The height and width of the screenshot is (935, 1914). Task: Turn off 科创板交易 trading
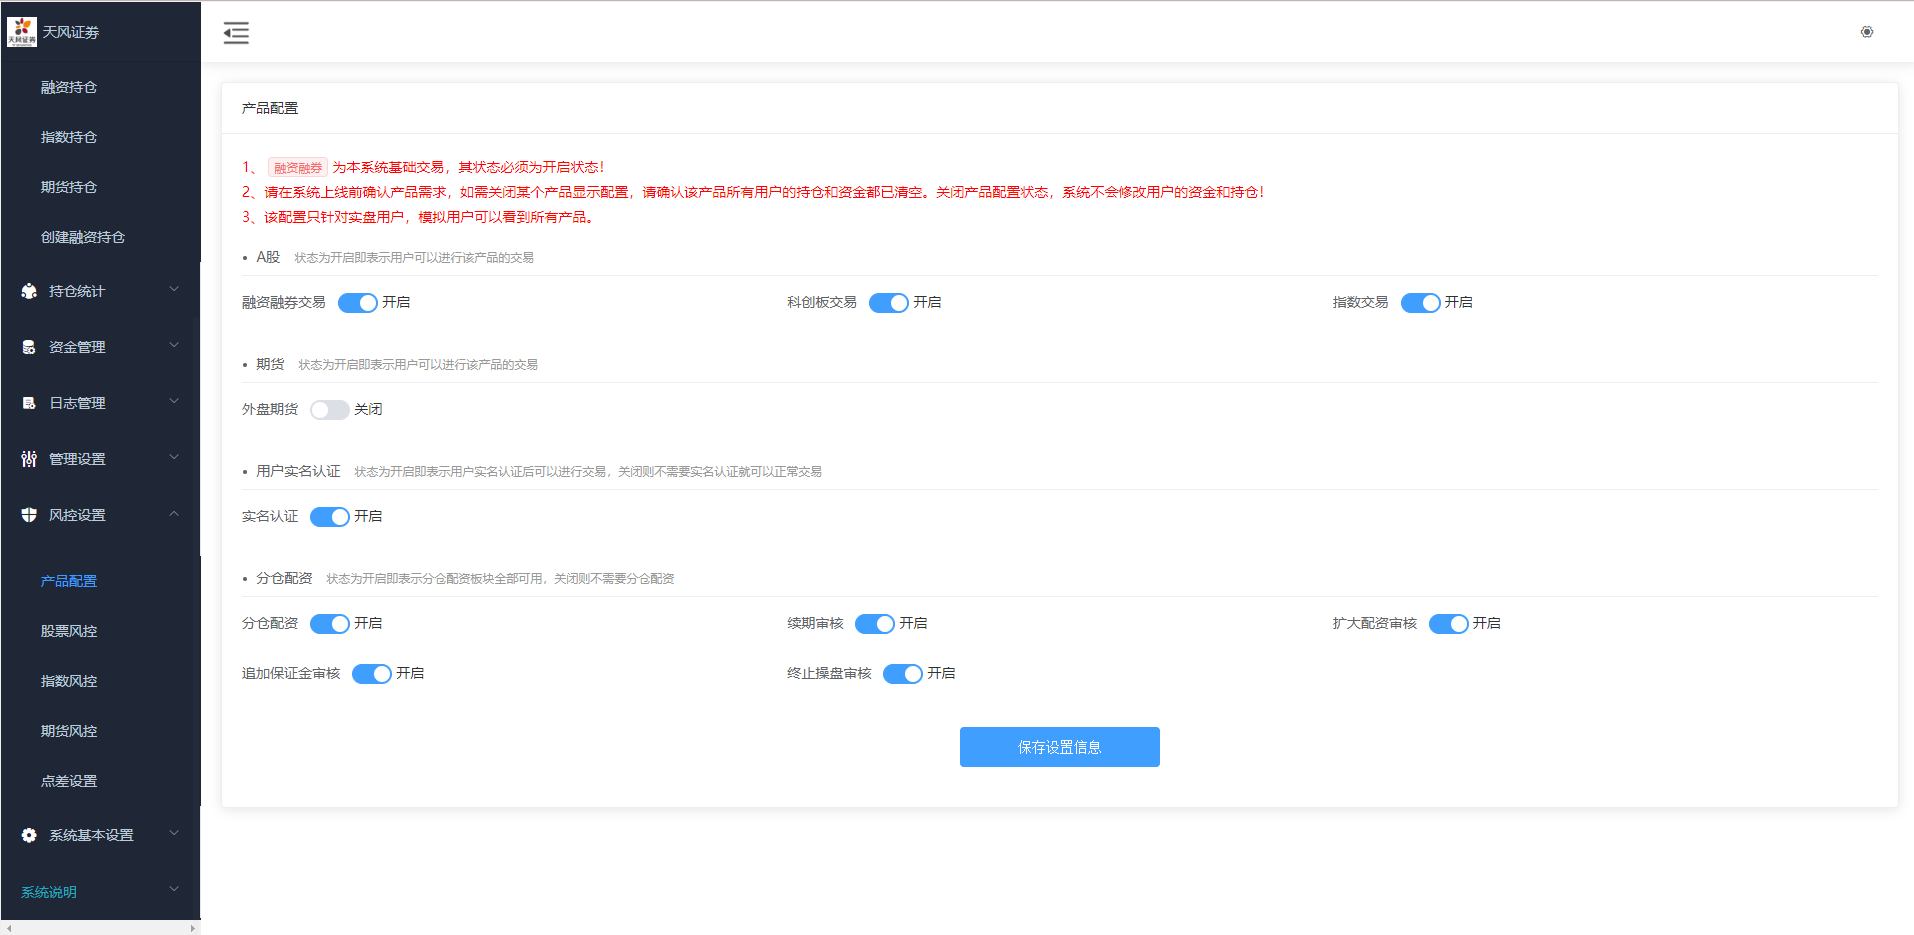(x=888, y=302)
